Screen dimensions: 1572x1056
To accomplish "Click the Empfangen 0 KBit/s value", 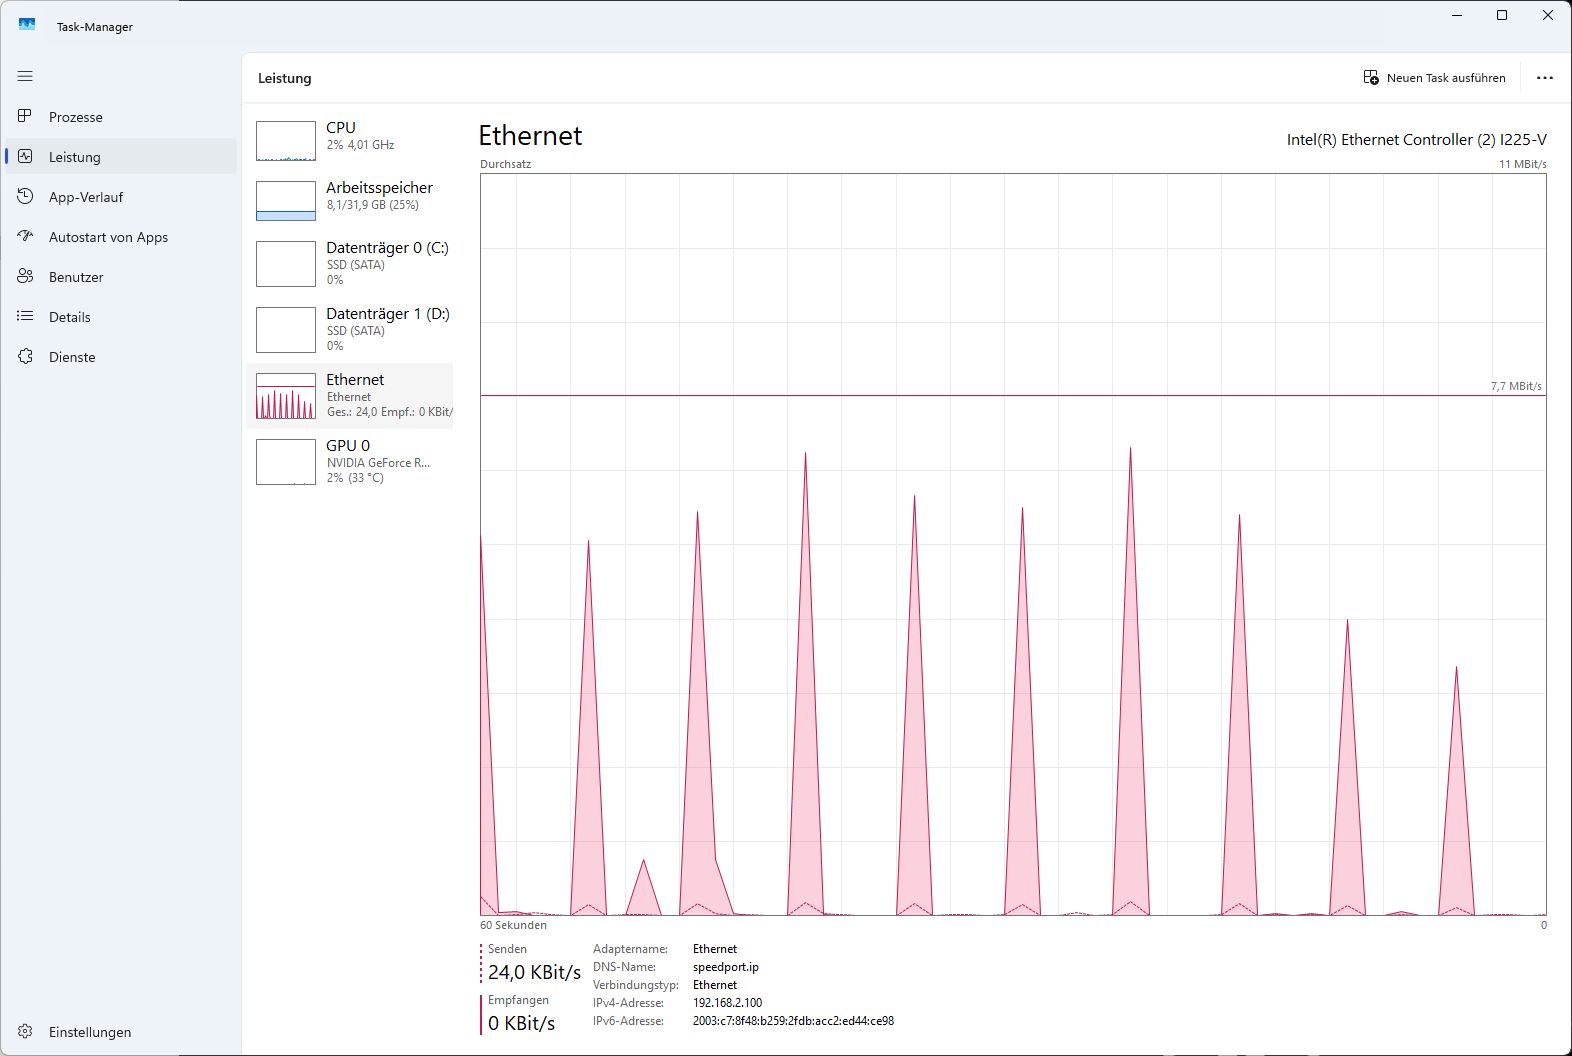I will (521, 1023).
